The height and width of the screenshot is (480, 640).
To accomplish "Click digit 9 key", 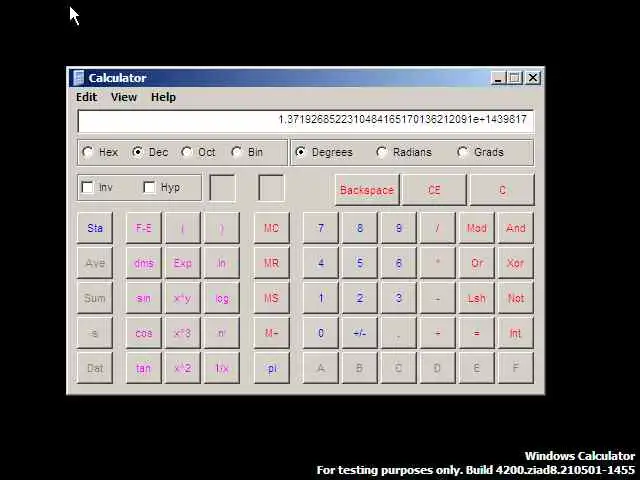I will pos(398,228).
